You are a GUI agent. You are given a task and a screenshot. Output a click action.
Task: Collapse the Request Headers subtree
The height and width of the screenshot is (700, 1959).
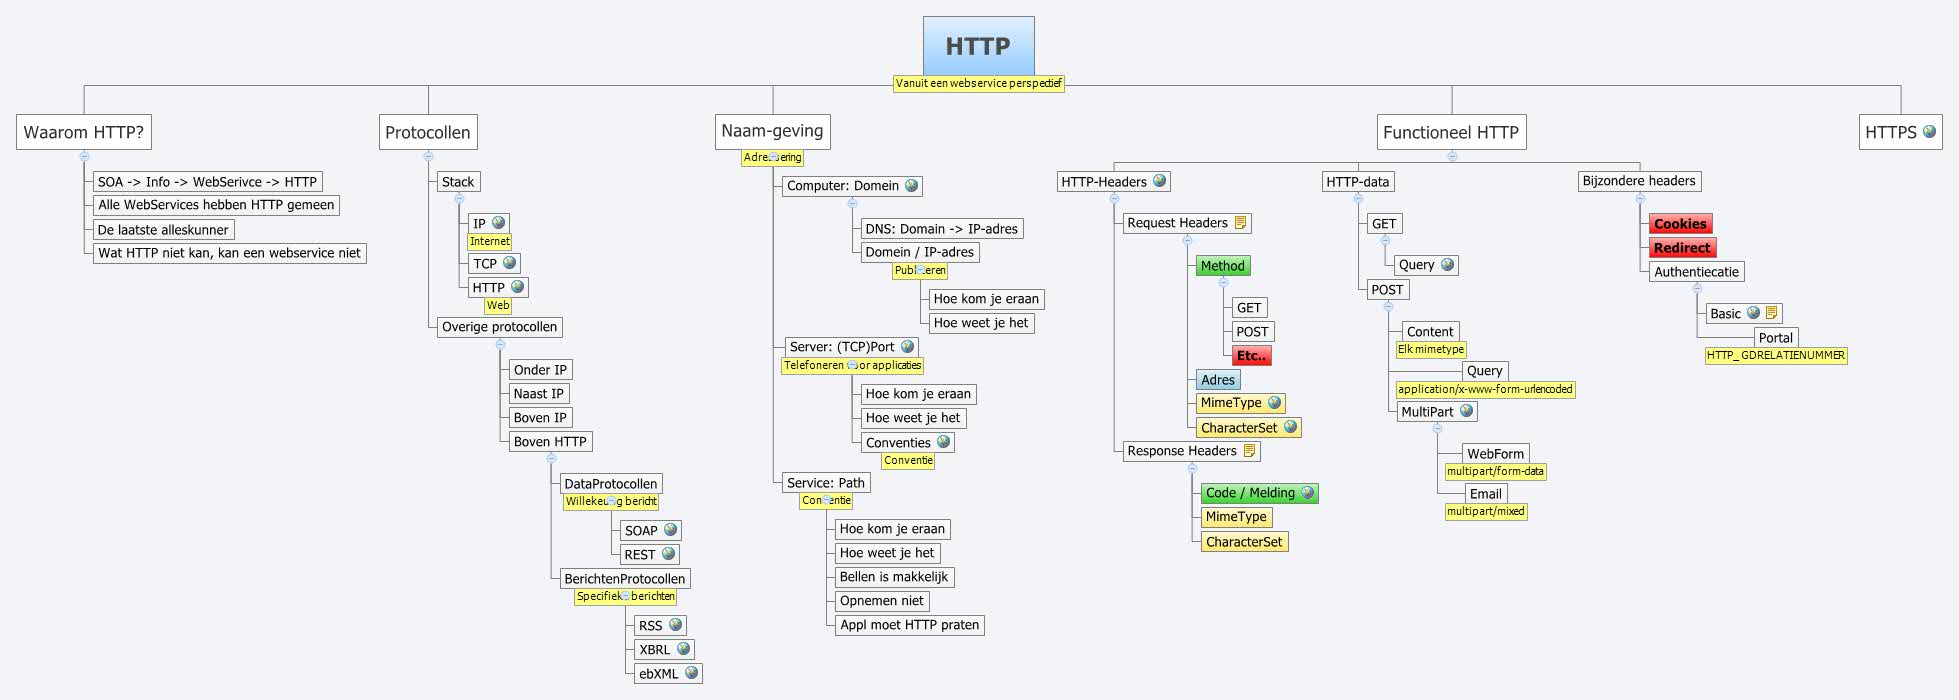(1186, 240)
